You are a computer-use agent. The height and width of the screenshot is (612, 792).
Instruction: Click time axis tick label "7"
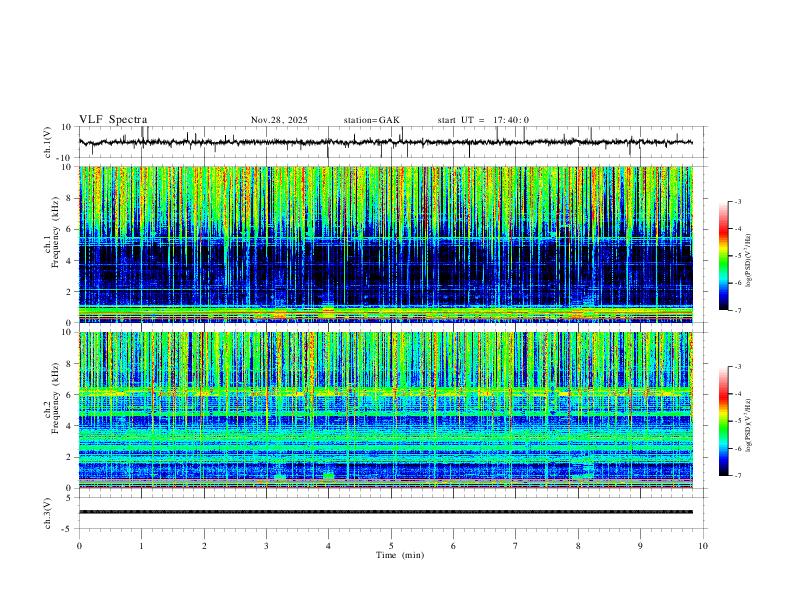[x=516, y=546]
